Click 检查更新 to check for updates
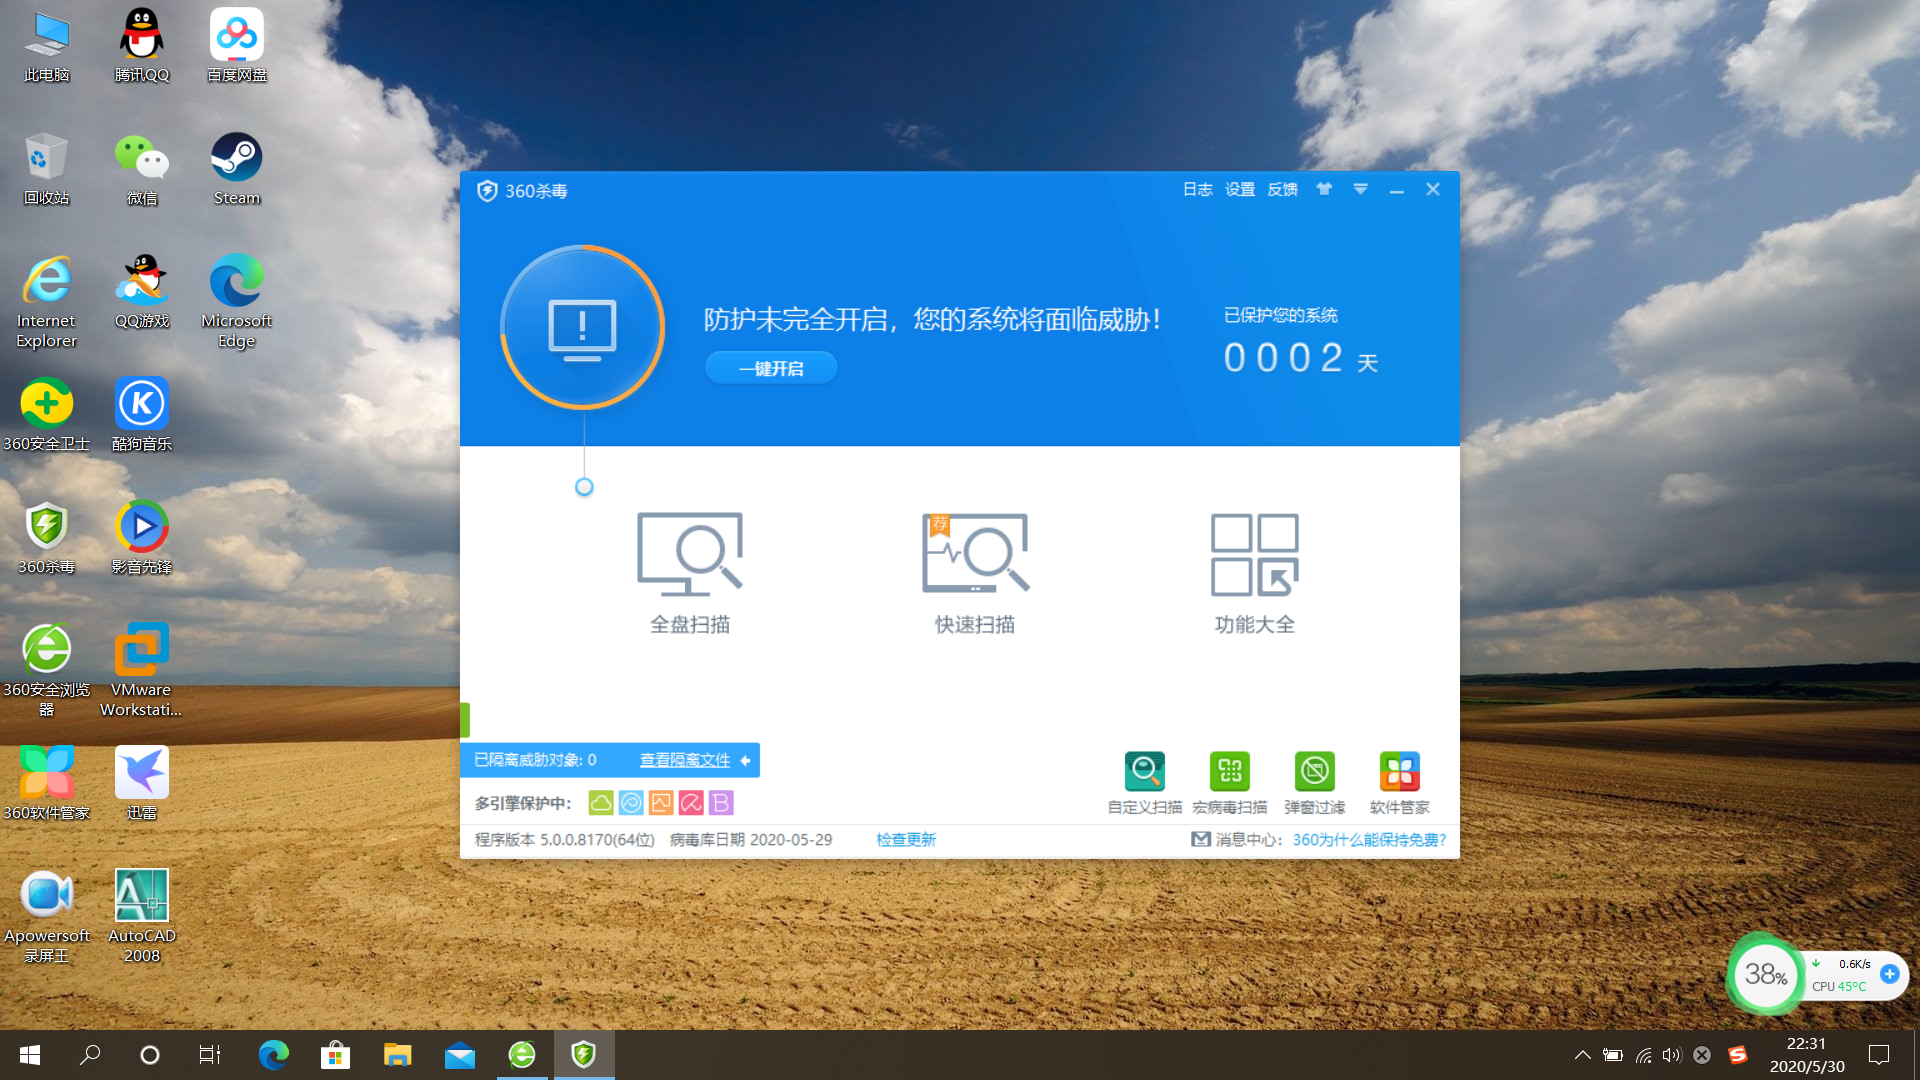Image resolution: width=1920 pixels, height=1080 pixels. click(905, 839)
